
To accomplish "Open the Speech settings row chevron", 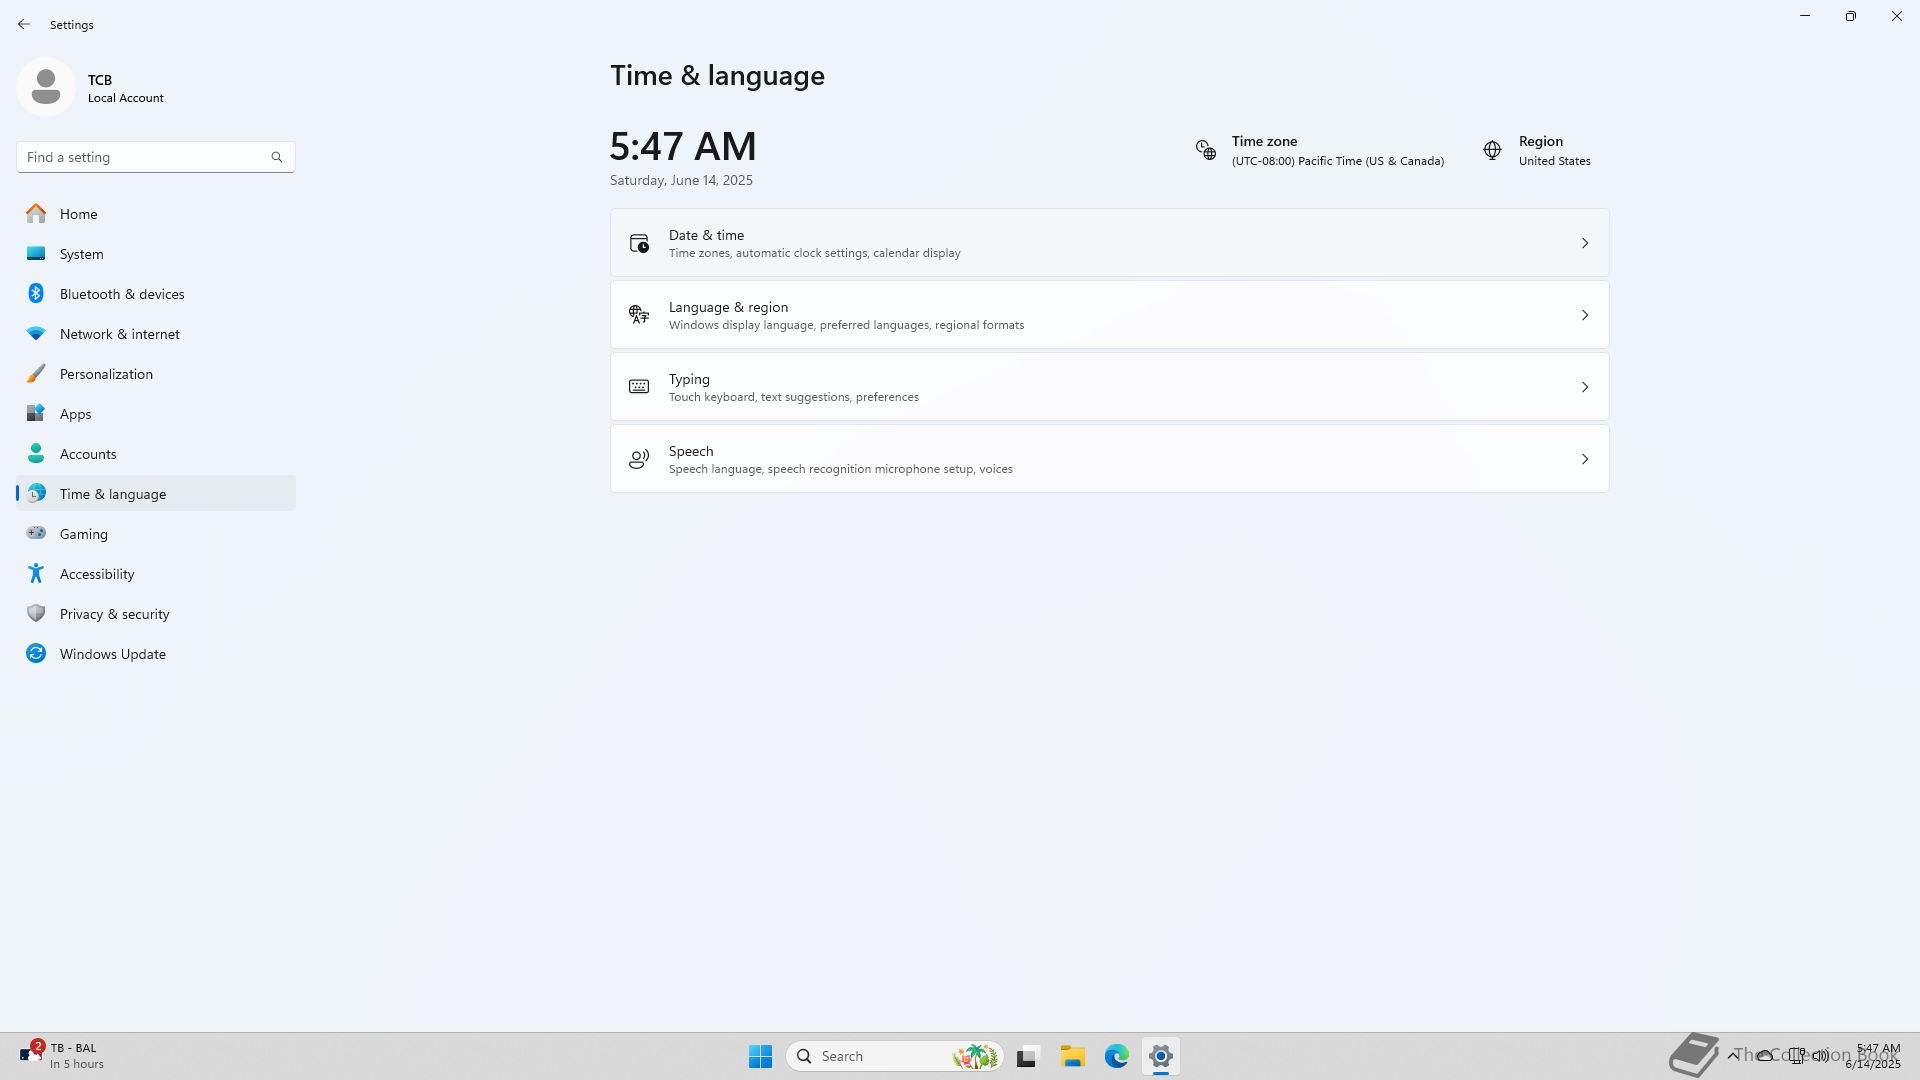I will pyautogui.click(x=1584, y=459).
